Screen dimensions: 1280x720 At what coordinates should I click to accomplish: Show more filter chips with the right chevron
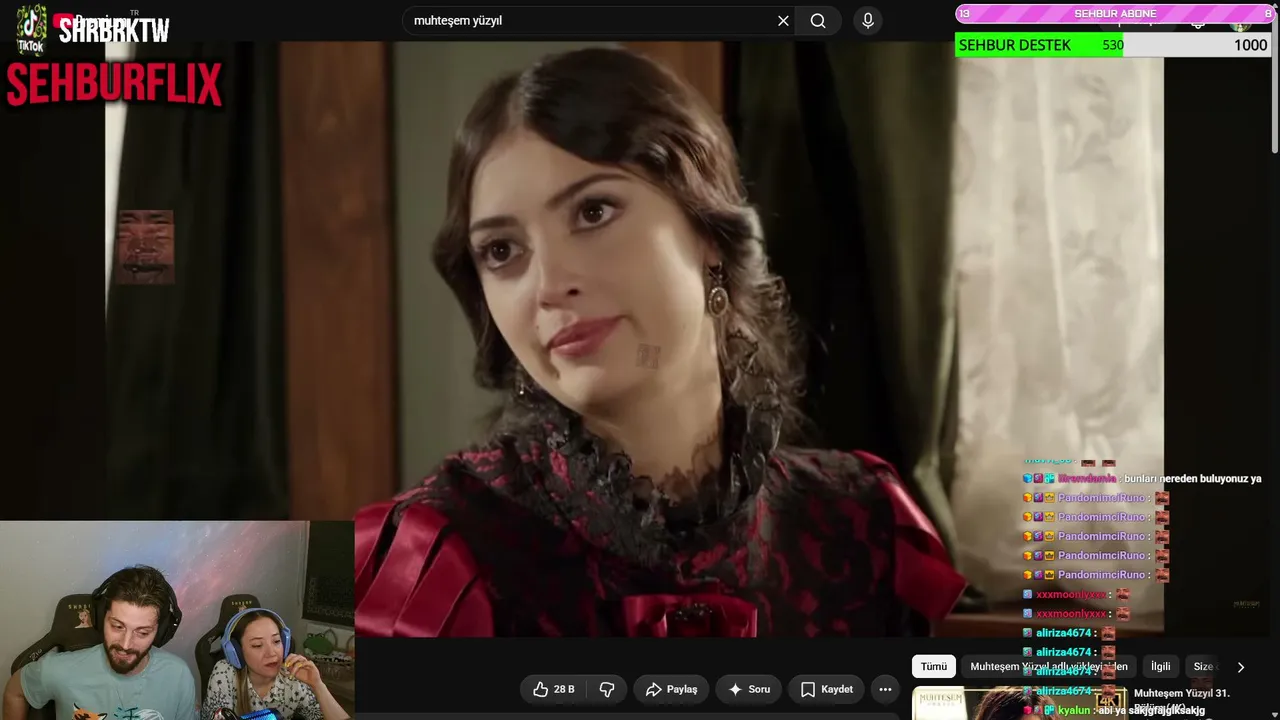1241,667
